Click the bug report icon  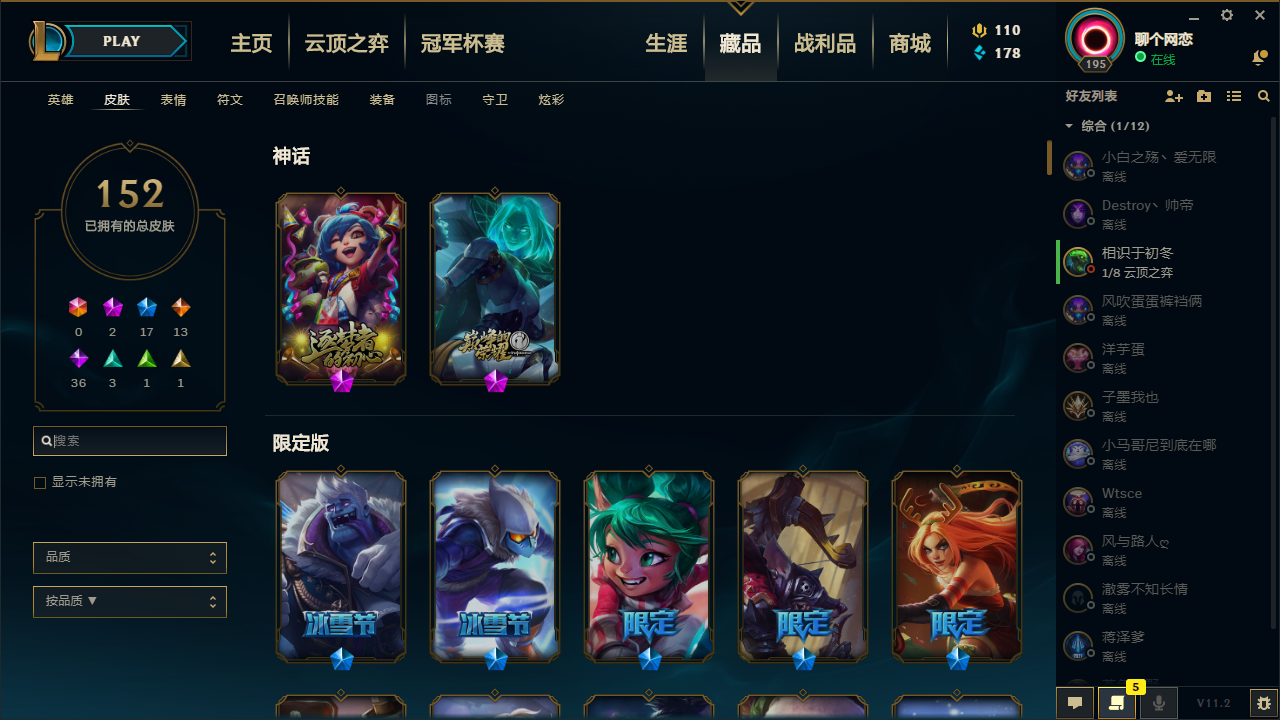tap(1264, 703)
